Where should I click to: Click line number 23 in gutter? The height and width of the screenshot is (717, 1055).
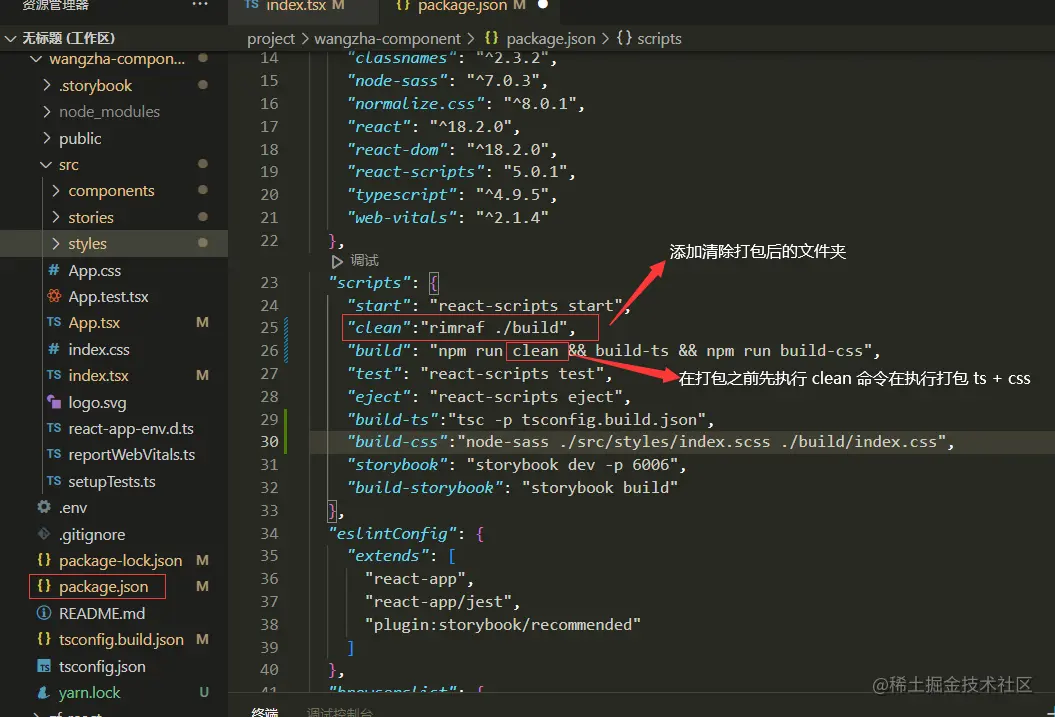tap(269, 282)
